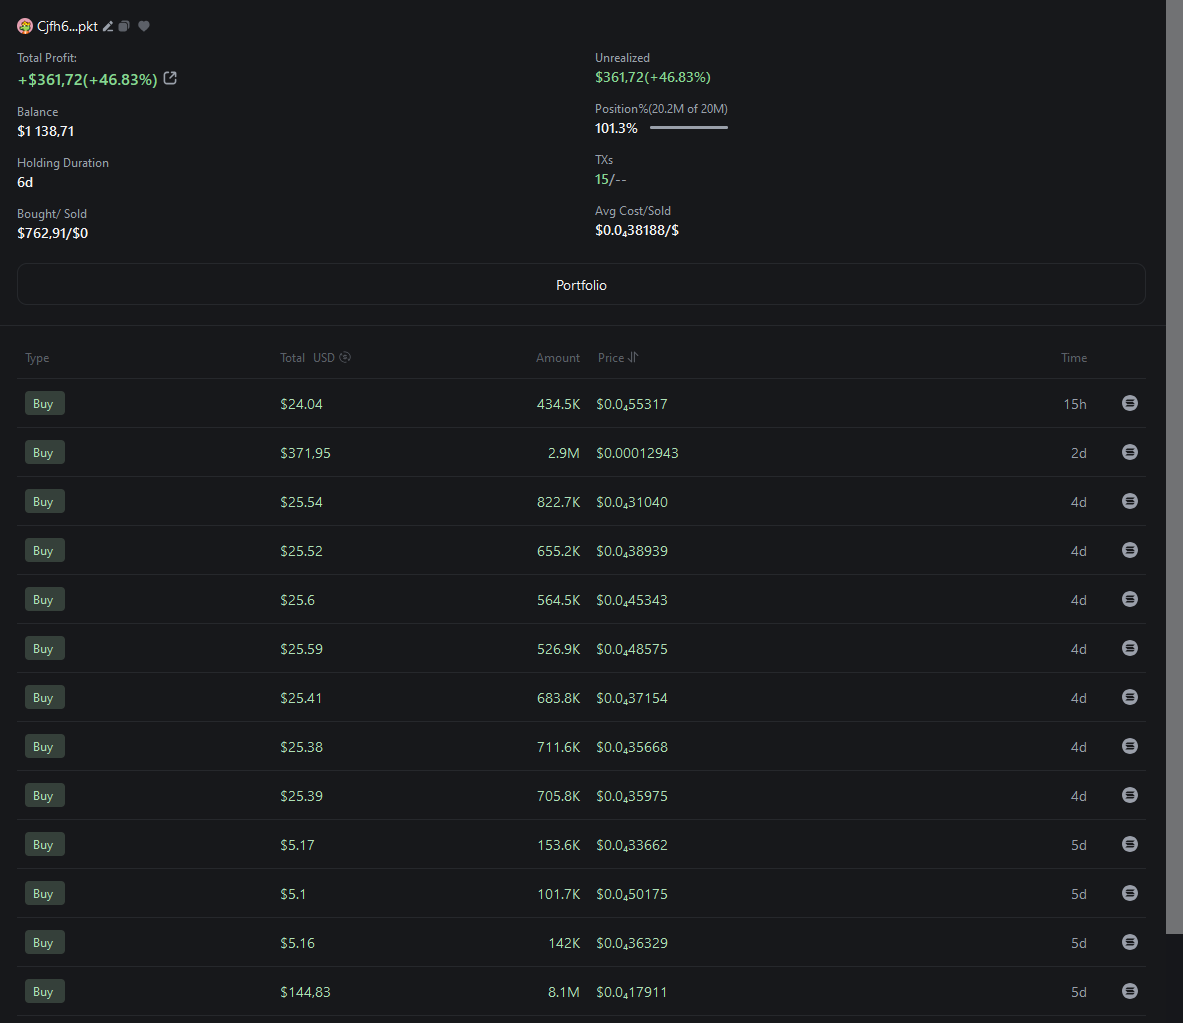This screenshot has width=1183, height=1023.
Task: Click the Buy tag on the $371,95 row
Action: pos(45,453)
